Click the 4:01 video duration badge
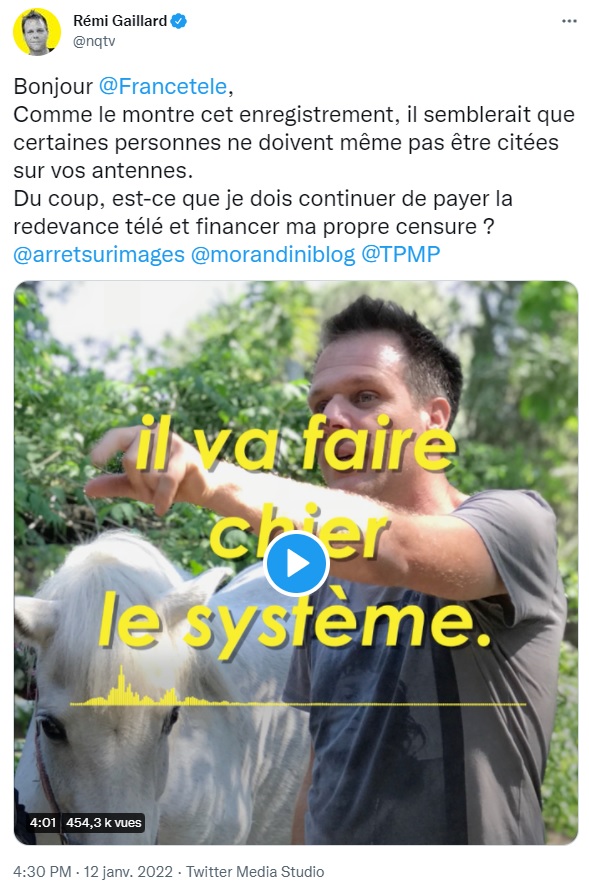589x895 pixels. tap(43, 823)
